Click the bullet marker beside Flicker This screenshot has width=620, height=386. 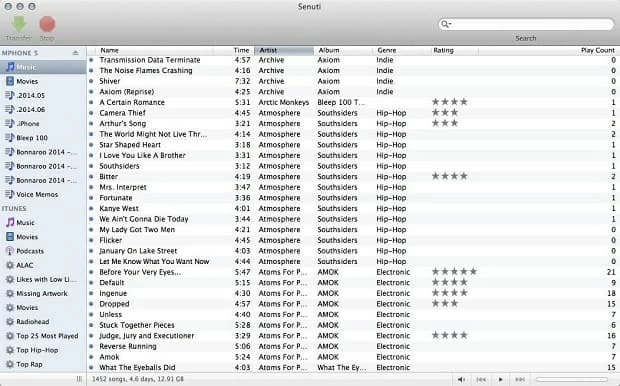[91, 240]
